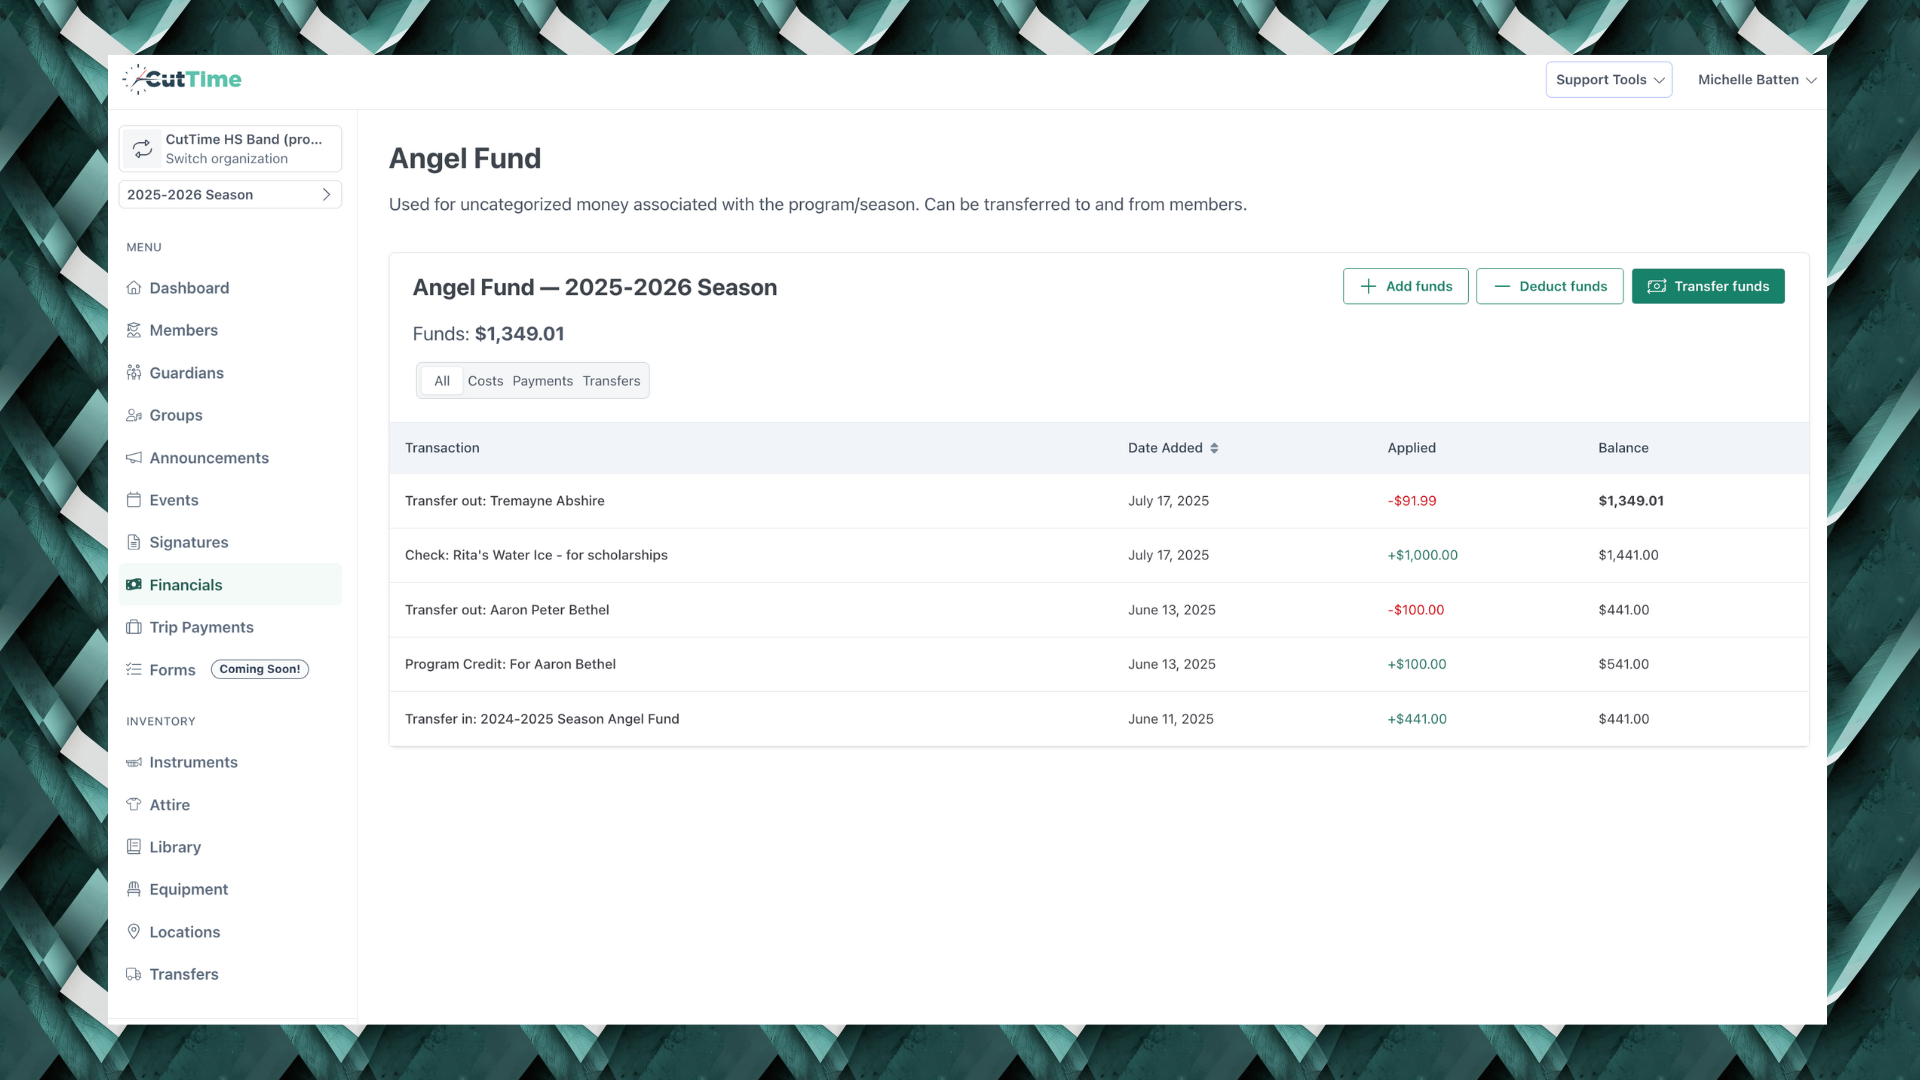This screenshot has width=1920, height=1080.
Task: Click Transfer out: Tremayne Abshire row
Action: pyautogui.click(x=1099, y=501)
